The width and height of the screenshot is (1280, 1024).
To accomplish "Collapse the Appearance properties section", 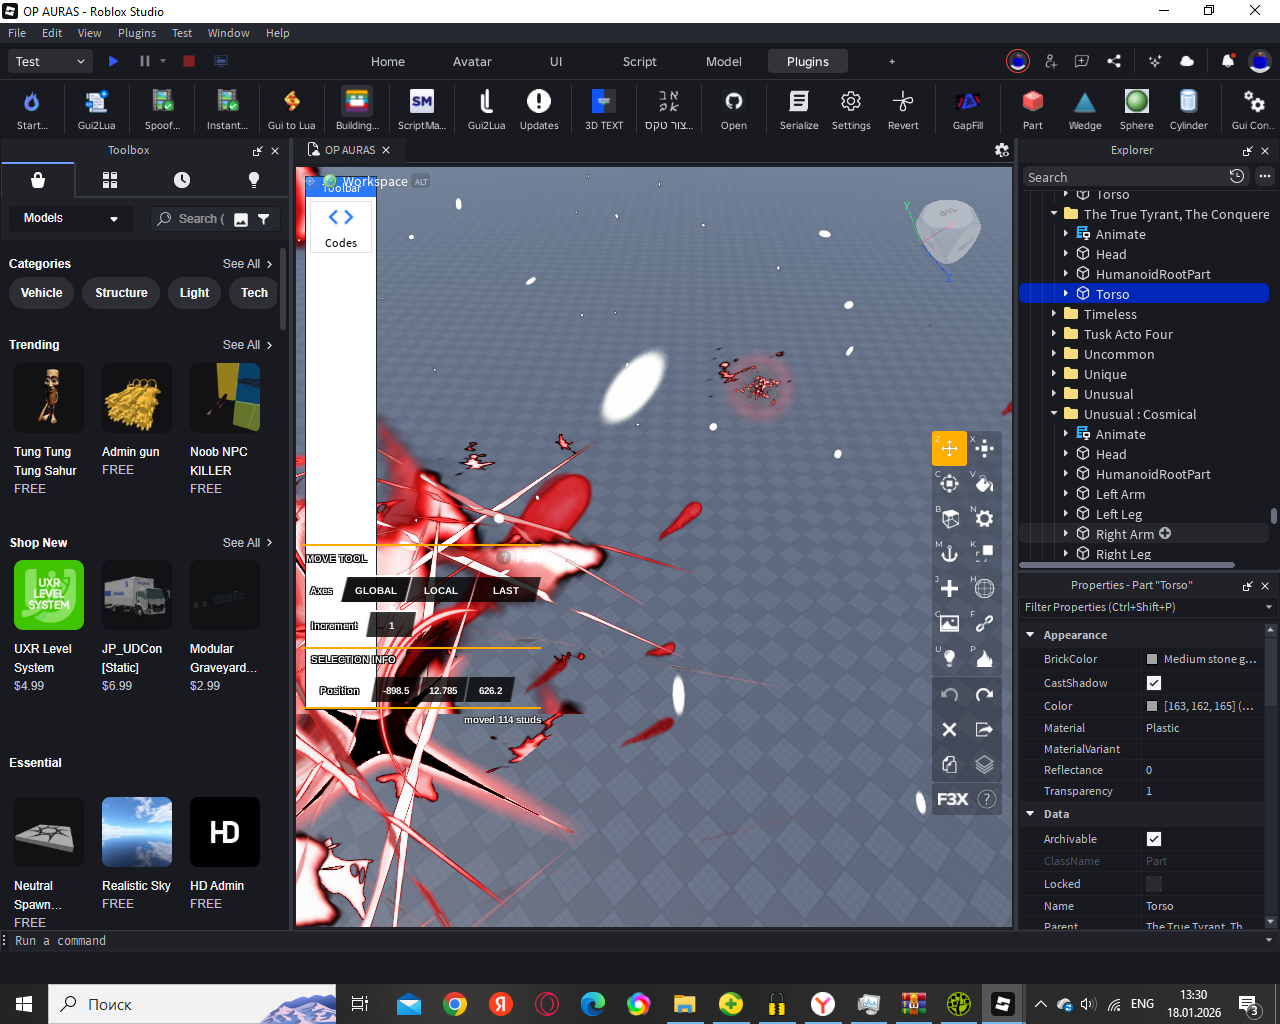I will click(x=1030, y=635).
